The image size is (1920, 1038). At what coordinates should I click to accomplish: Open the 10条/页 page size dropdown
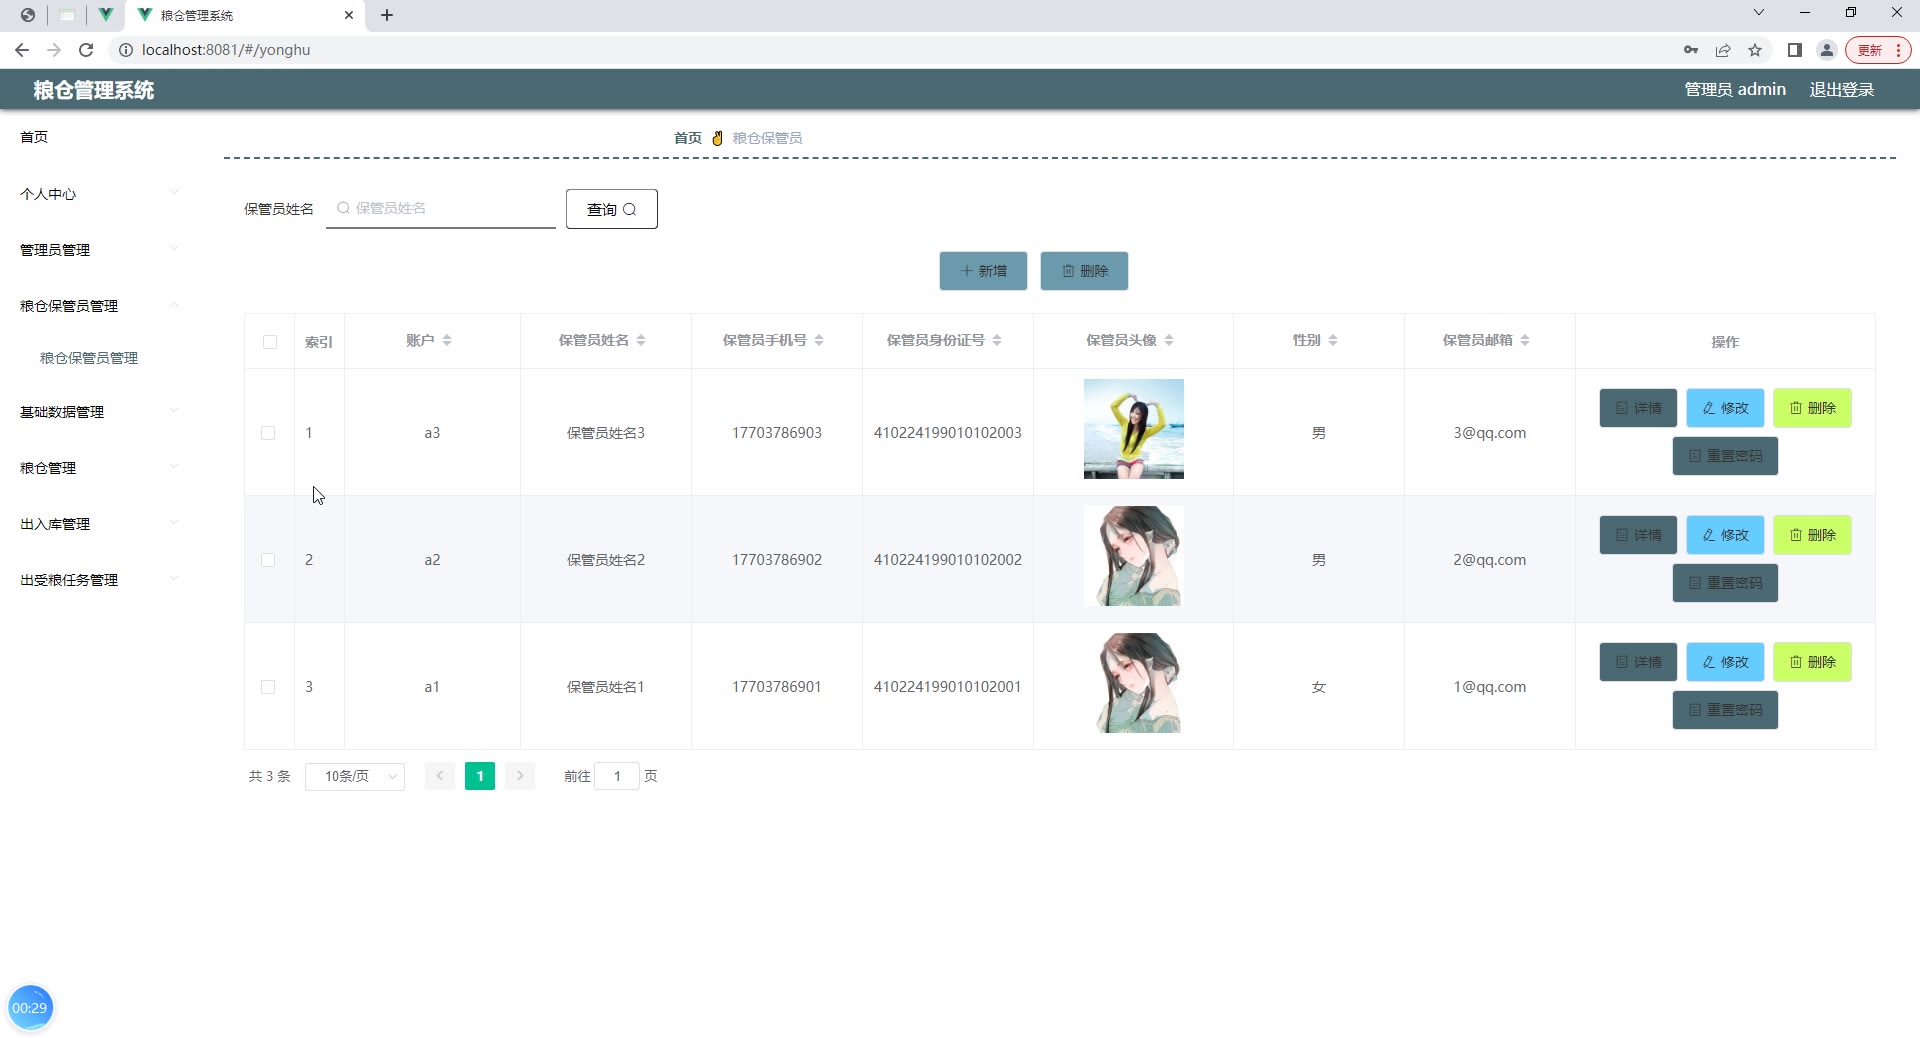(355, 776)
